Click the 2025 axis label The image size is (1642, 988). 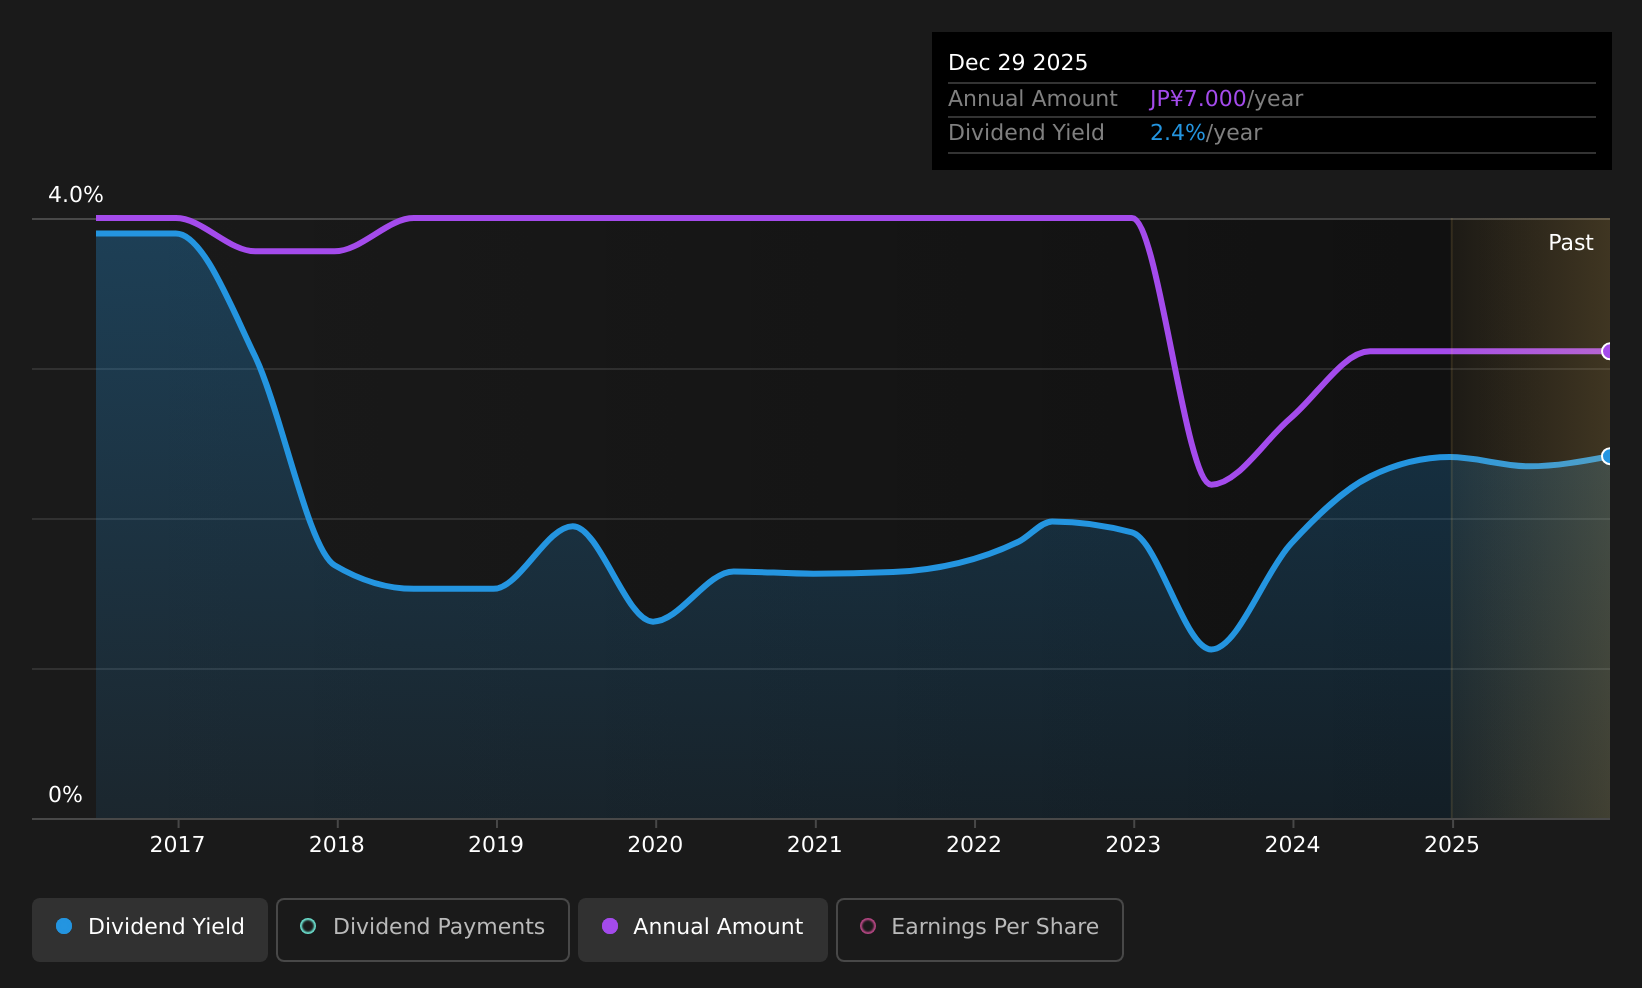click(x=1452, y=845)
